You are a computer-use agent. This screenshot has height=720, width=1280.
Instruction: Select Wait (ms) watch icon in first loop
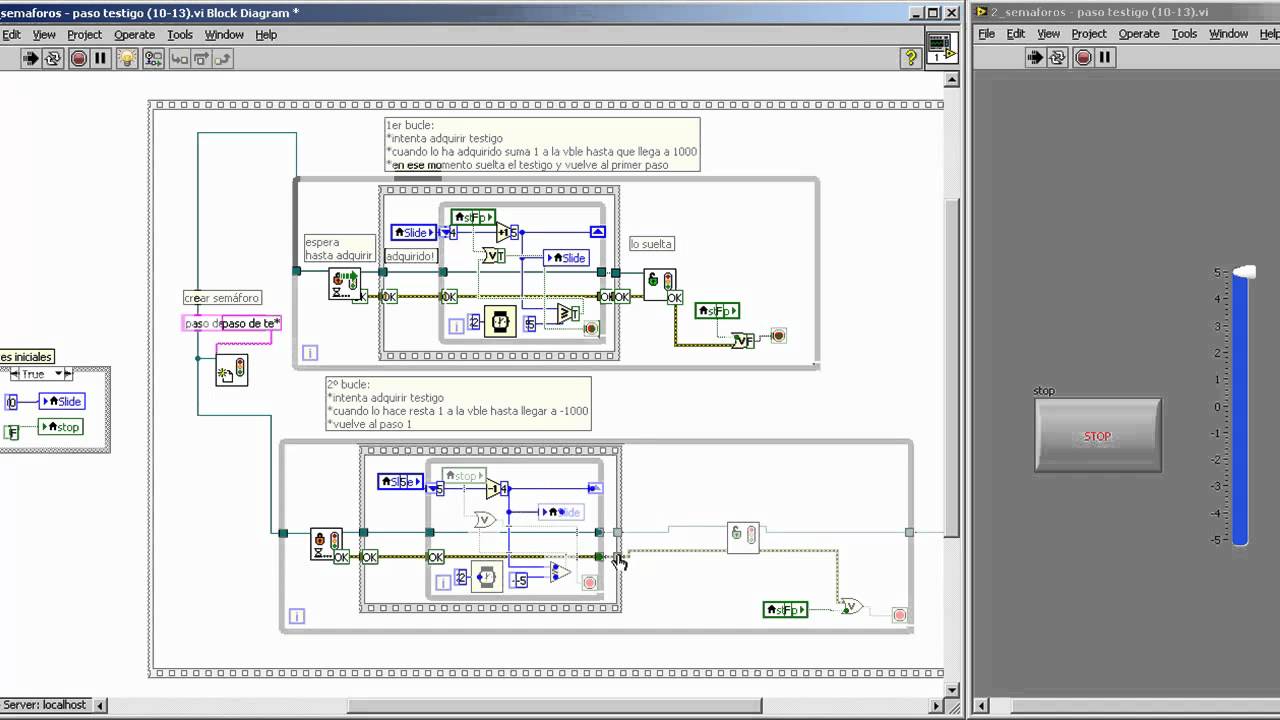[500, 322]
